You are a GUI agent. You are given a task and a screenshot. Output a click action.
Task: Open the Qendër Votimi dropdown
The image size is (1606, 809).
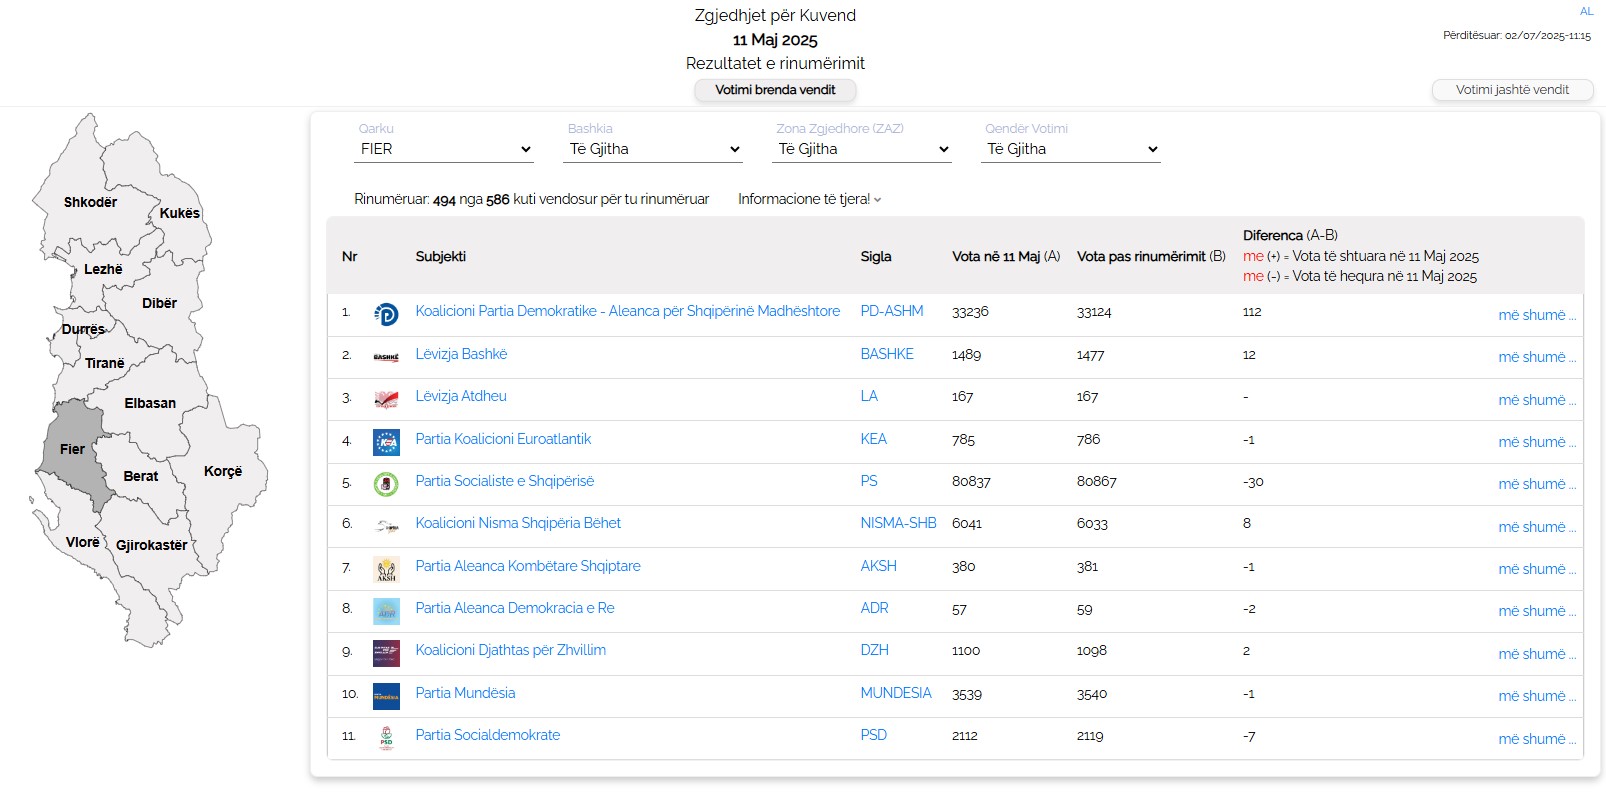1071,149
